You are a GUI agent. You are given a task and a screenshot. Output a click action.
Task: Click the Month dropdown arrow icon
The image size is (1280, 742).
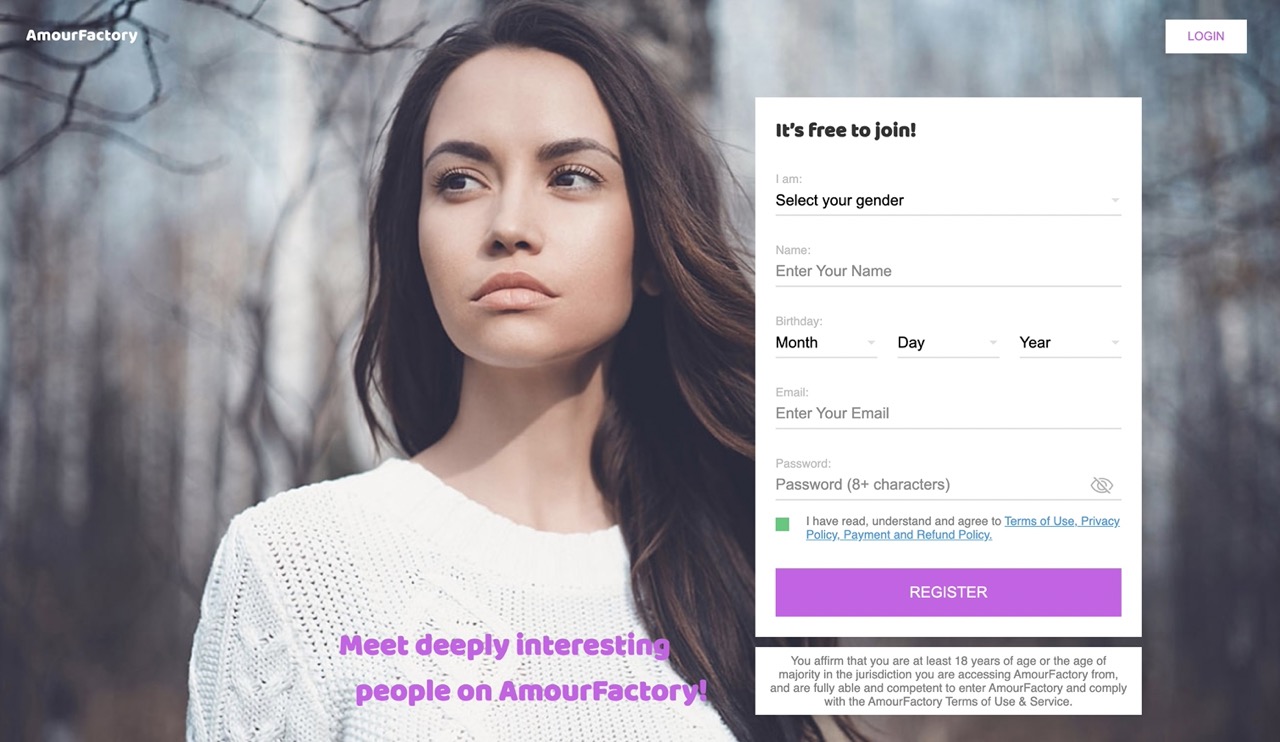tap(871, 343)
